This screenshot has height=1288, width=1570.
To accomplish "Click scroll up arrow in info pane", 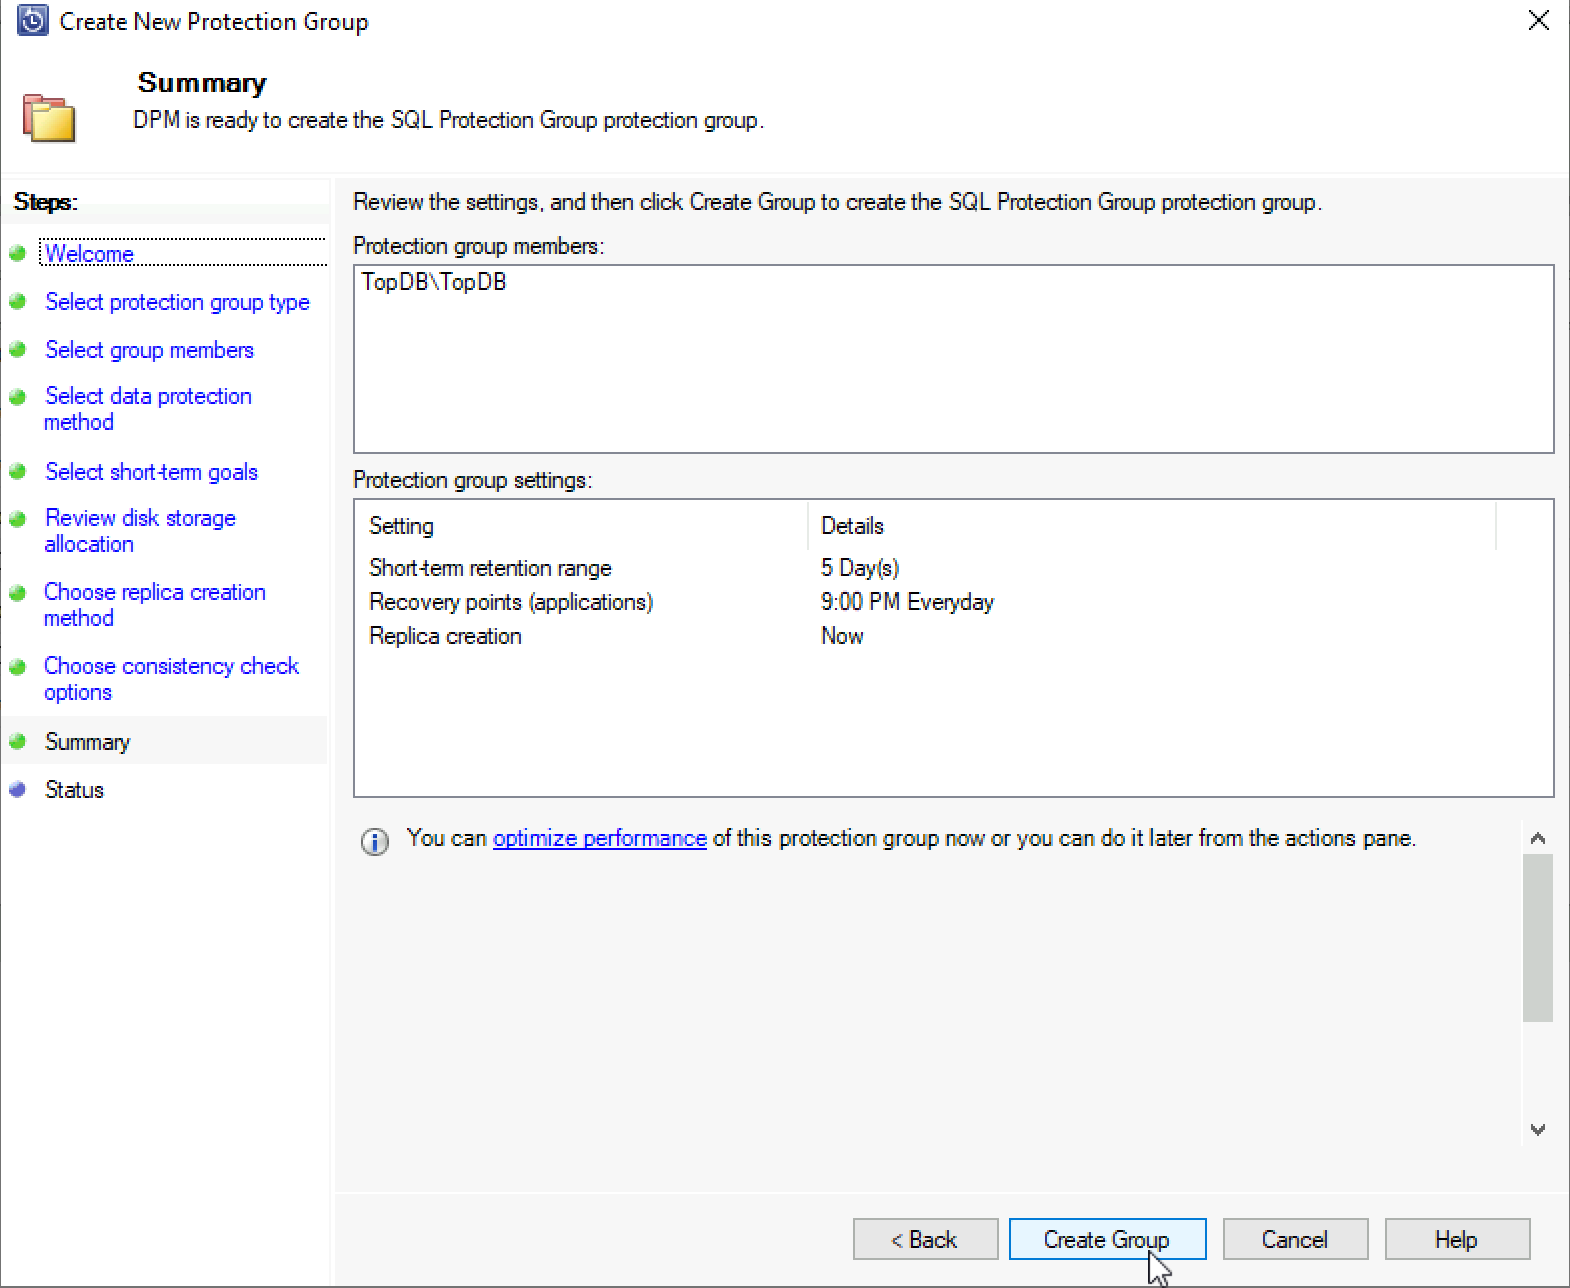I will [x=1538, y=838].
